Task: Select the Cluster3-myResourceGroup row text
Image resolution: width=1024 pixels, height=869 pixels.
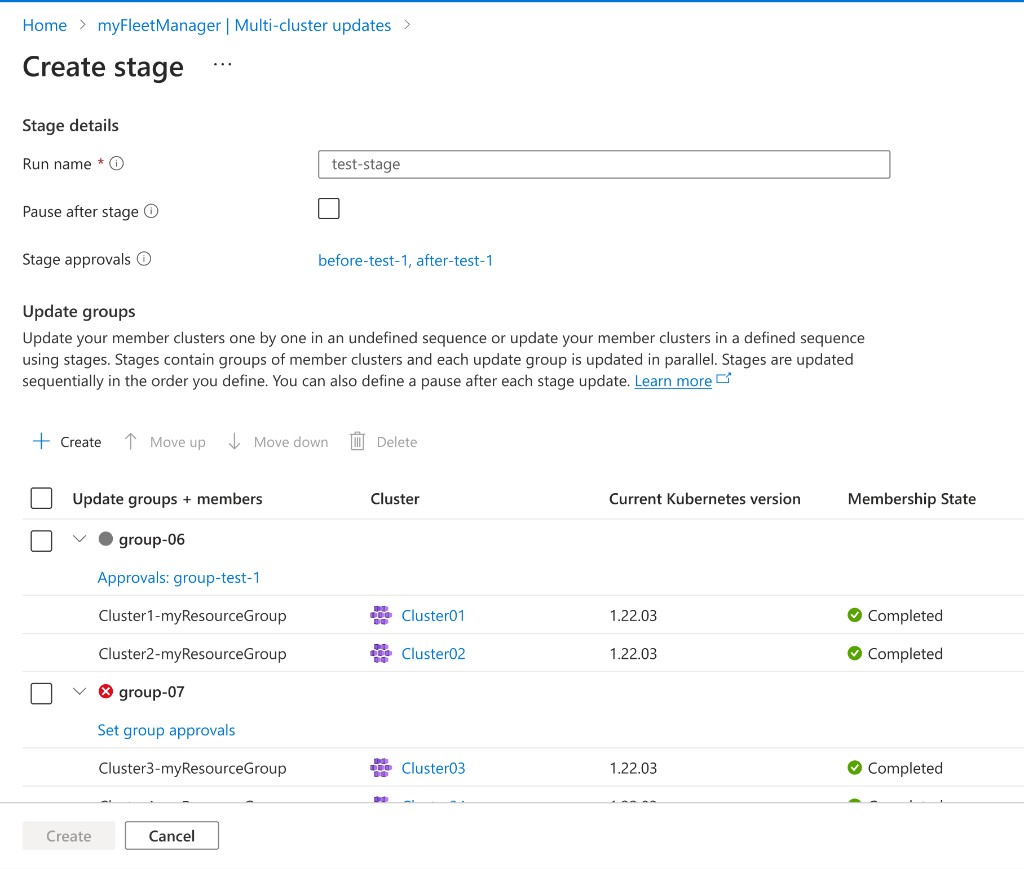Action: (x=192, y=768)
